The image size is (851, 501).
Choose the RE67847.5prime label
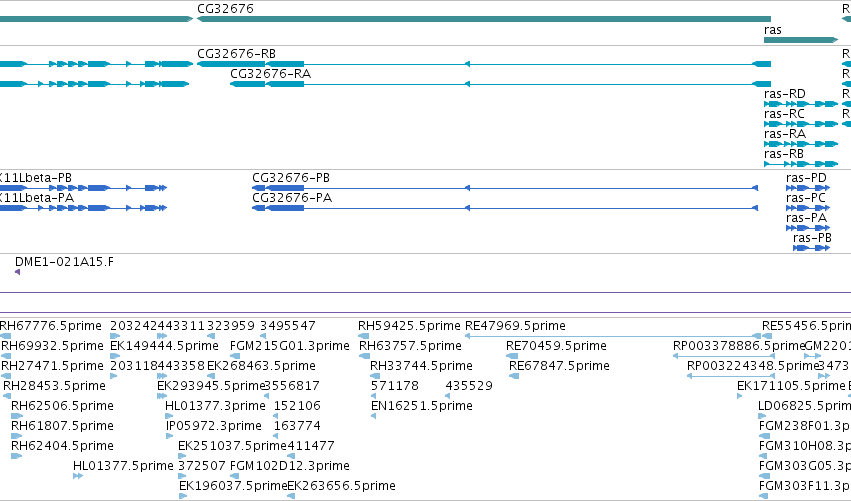point(560,366)
